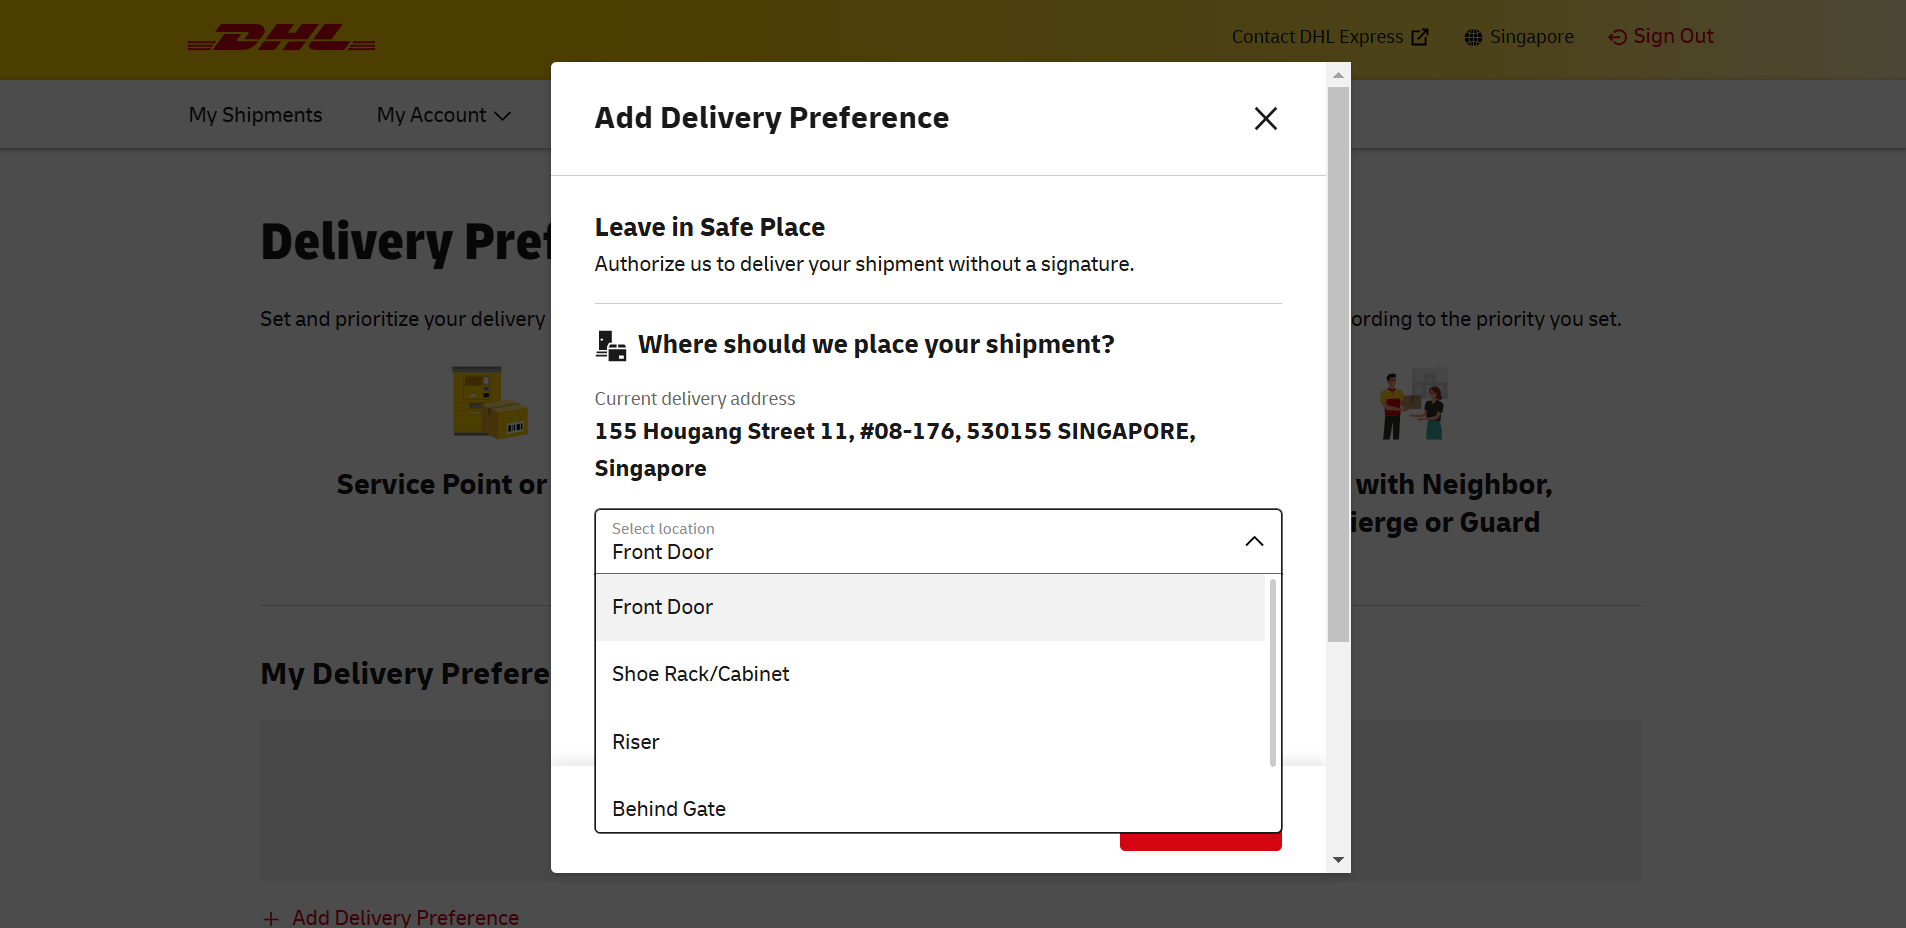Switch to My Shipments
The height and width of the screenshot is (928, 1906).
point(255,115)
